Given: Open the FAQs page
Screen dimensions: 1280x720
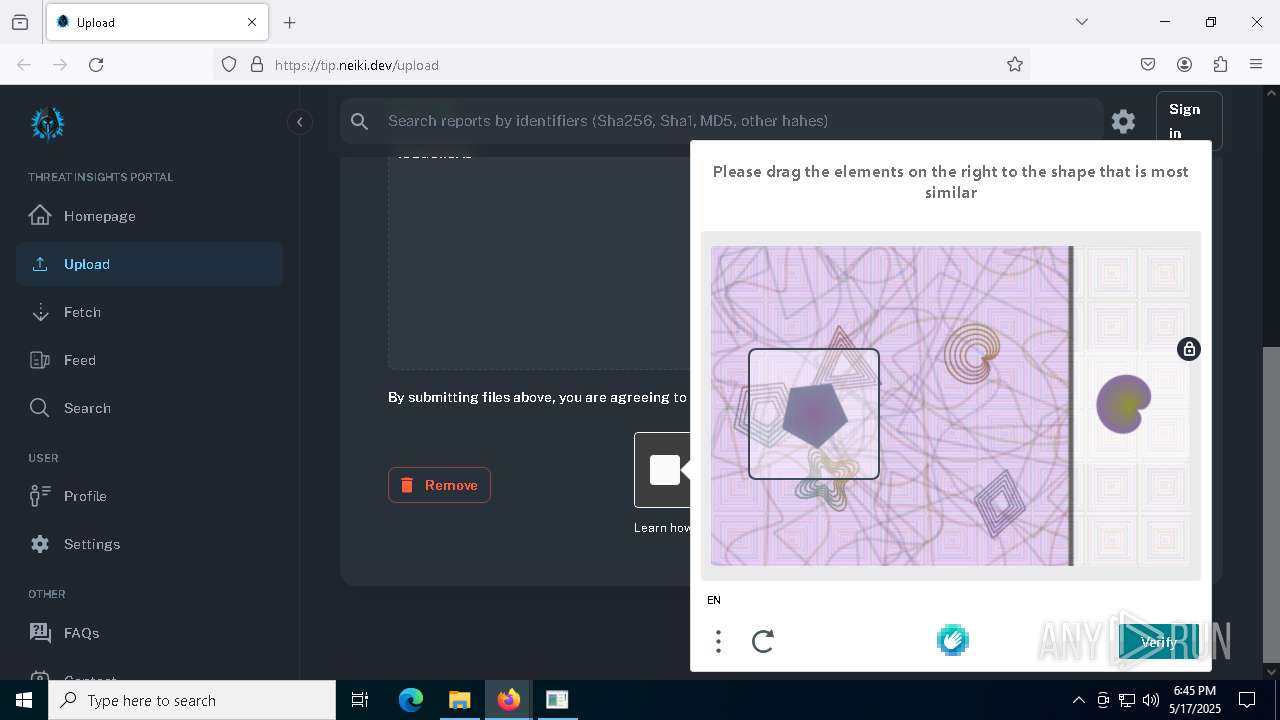Looking at the screenshot, I should coord(149,633).
